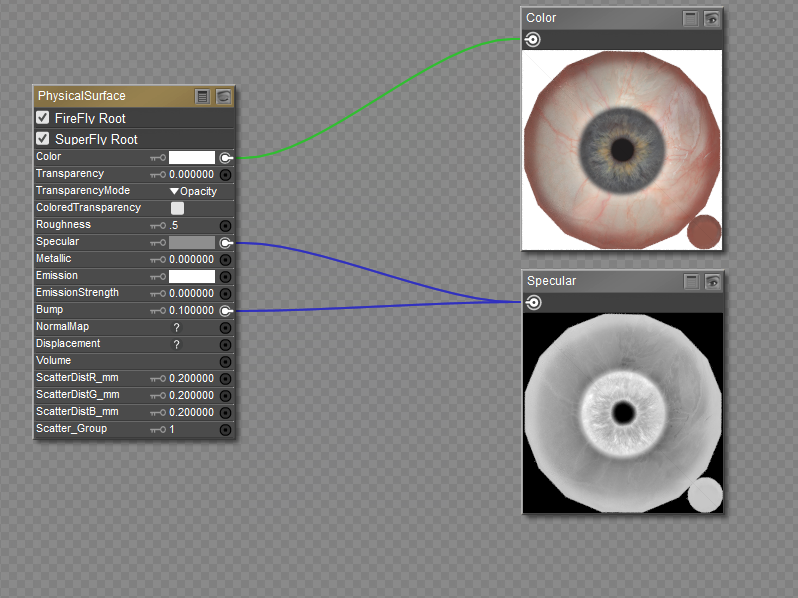Click the grayscale eye Specular texture preview

click(622, 412)
